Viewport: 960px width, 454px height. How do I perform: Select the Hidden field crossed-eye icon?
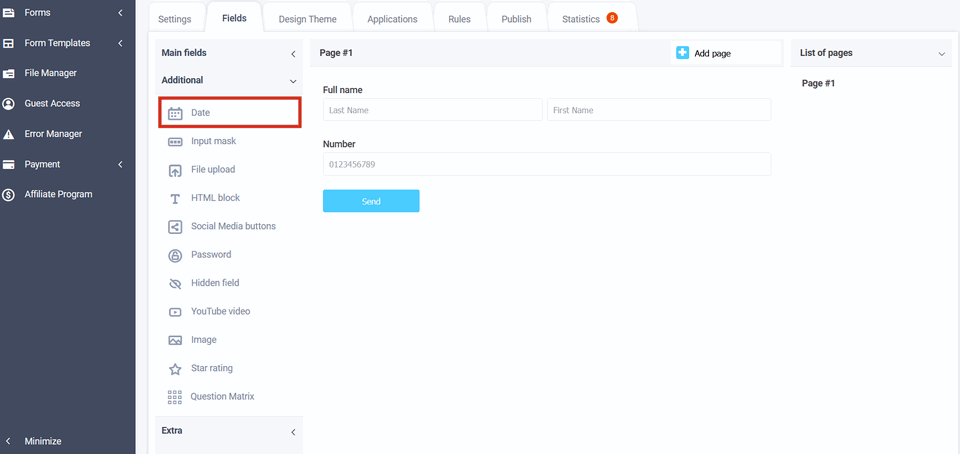(175, 283)
